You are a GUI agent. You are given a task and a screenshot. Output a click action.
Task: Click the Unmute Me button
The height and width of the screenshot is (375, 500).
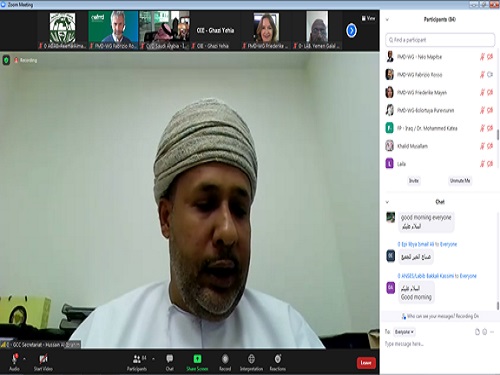coord(460,181)
